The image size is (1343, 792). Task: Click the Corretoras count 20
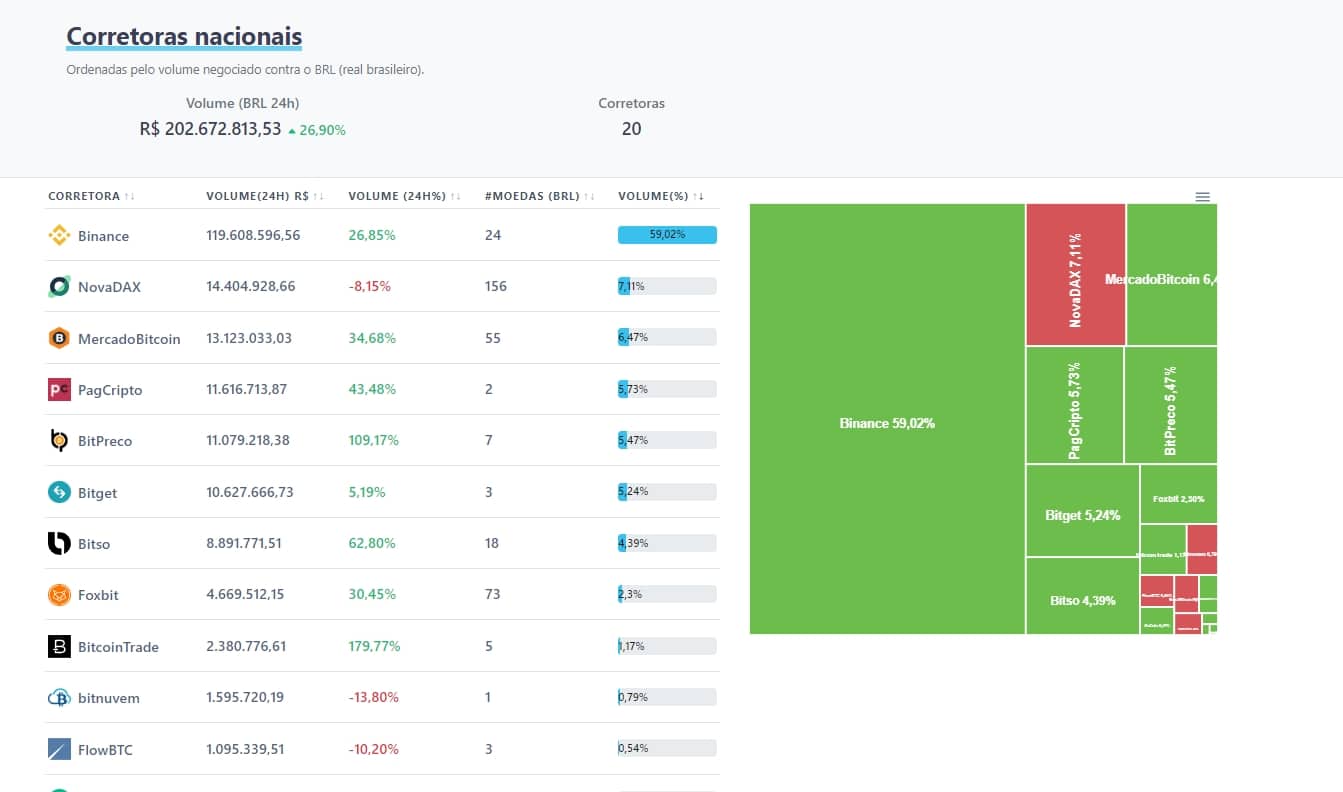[631, 129]
